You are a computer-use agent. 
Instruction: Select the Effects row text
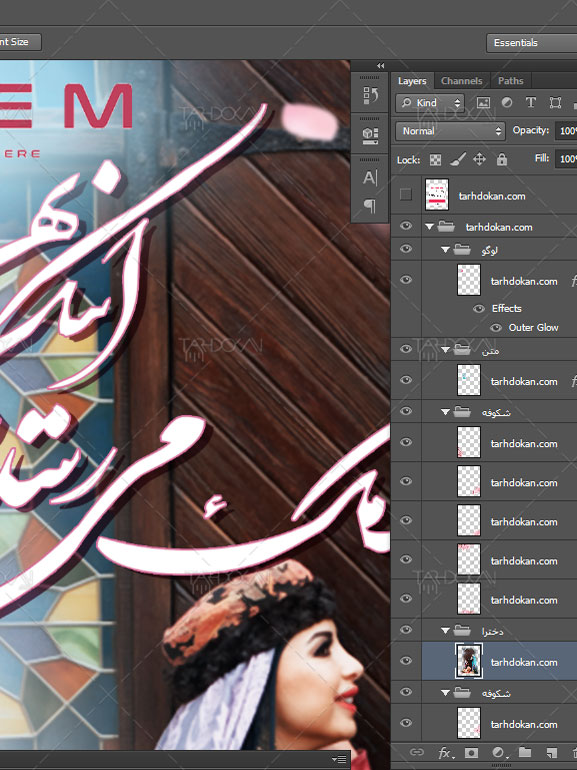(506, 308)
